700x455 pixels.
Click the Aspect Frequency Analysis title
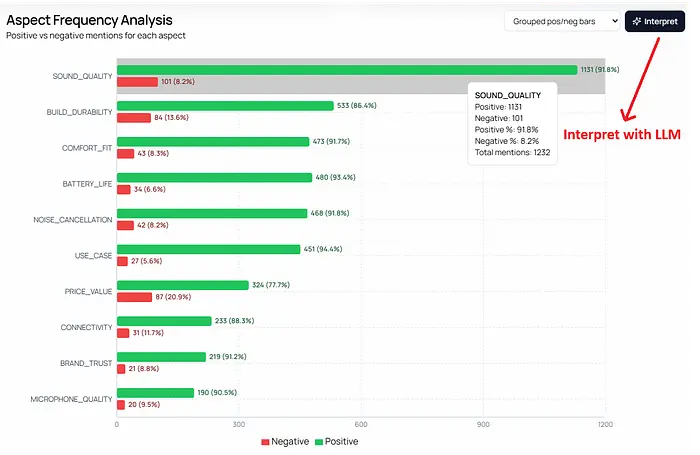coord(89,20)
